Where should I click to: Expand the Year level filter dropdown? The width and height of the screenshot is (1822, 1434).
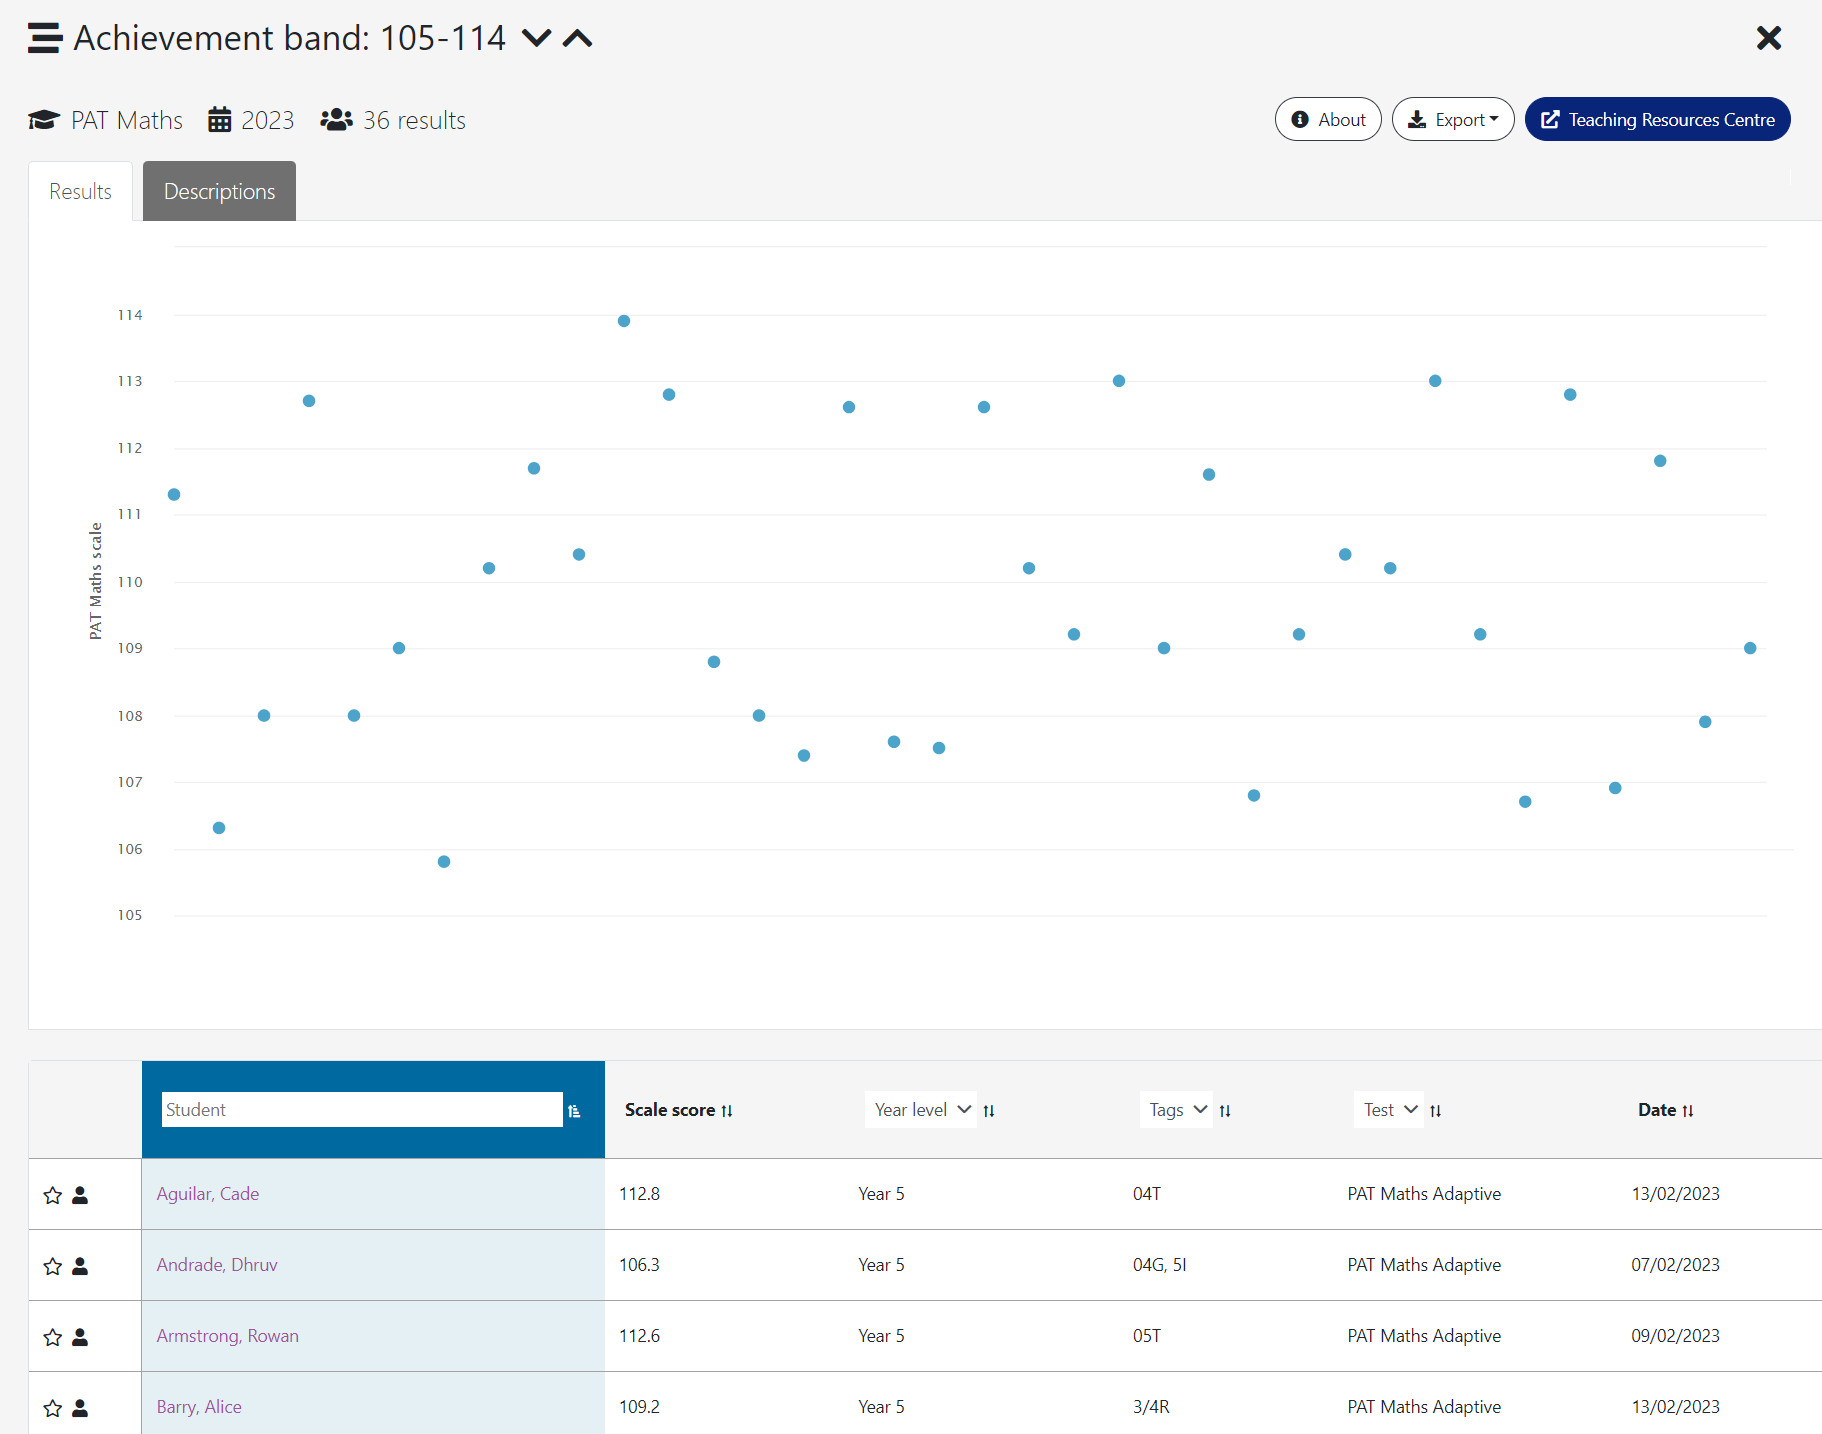click(x=920, y=1110)
